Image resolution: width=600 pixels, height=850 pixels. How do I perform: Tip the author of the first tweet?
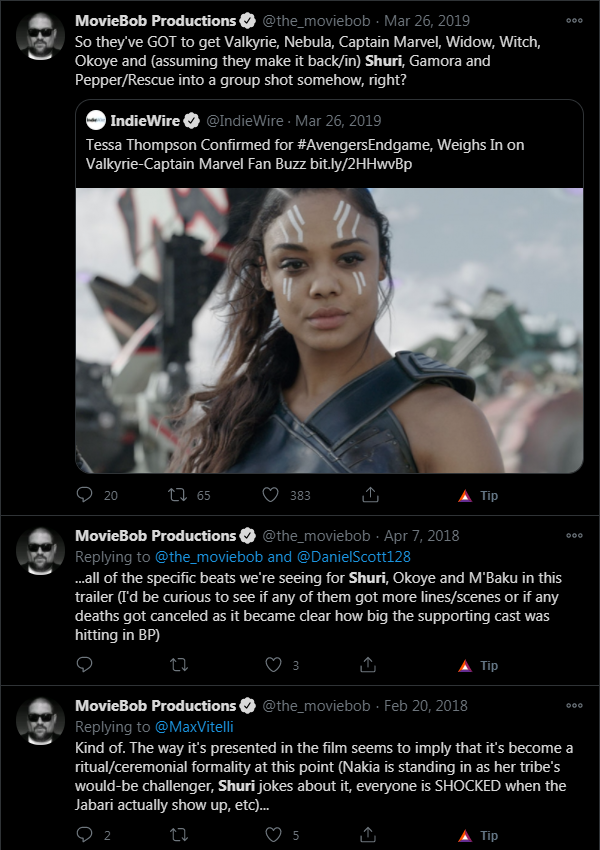(478, 495)
